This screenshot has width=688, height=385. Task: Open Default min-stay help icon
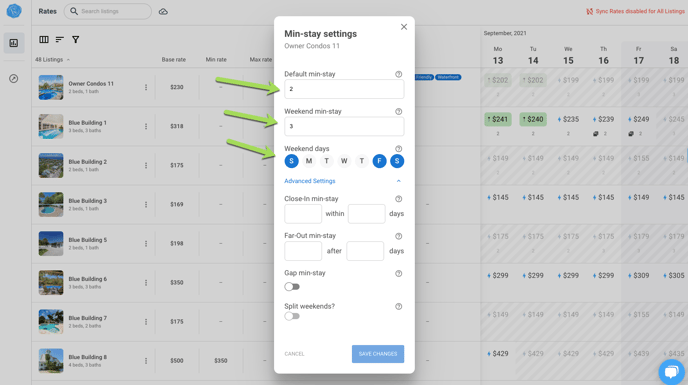(398, 74)
